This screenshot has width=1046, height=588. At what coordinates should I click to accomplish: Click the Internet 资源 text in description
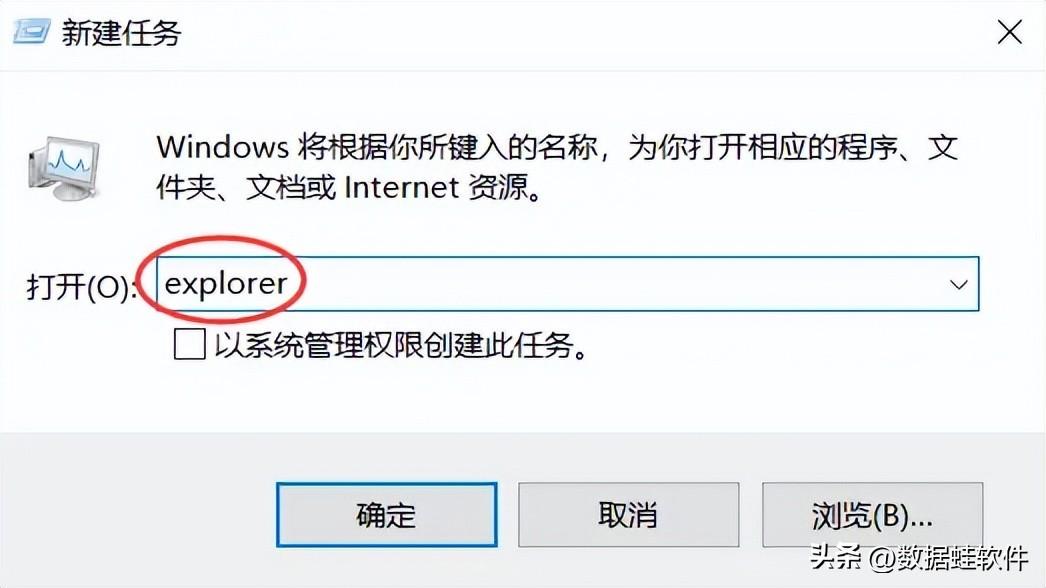pos(443,188)
